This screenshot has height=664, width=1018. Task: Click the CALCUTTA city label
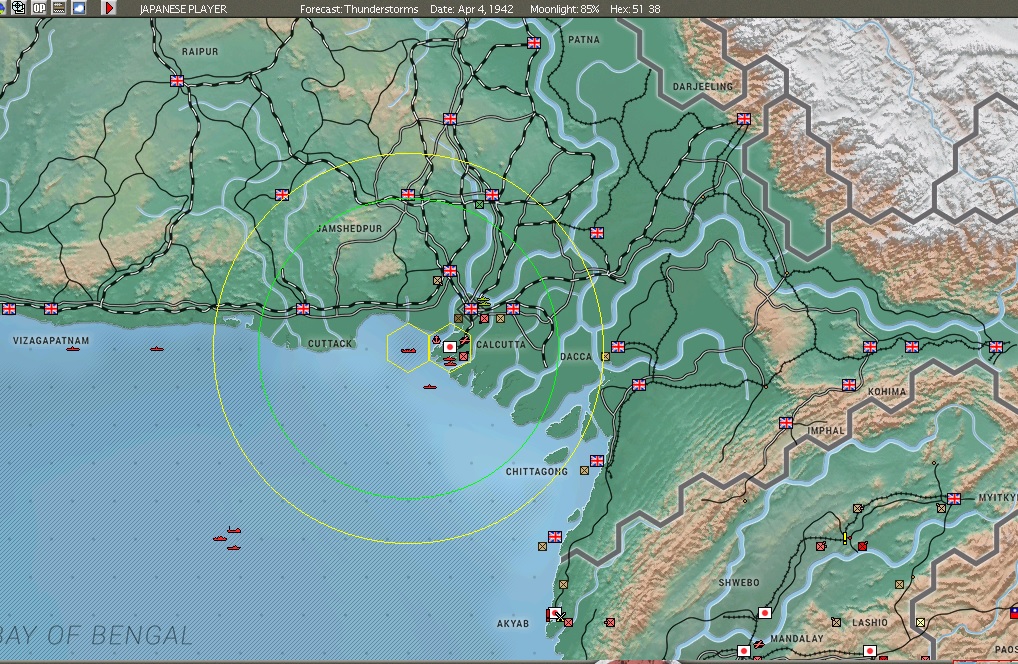501,345
